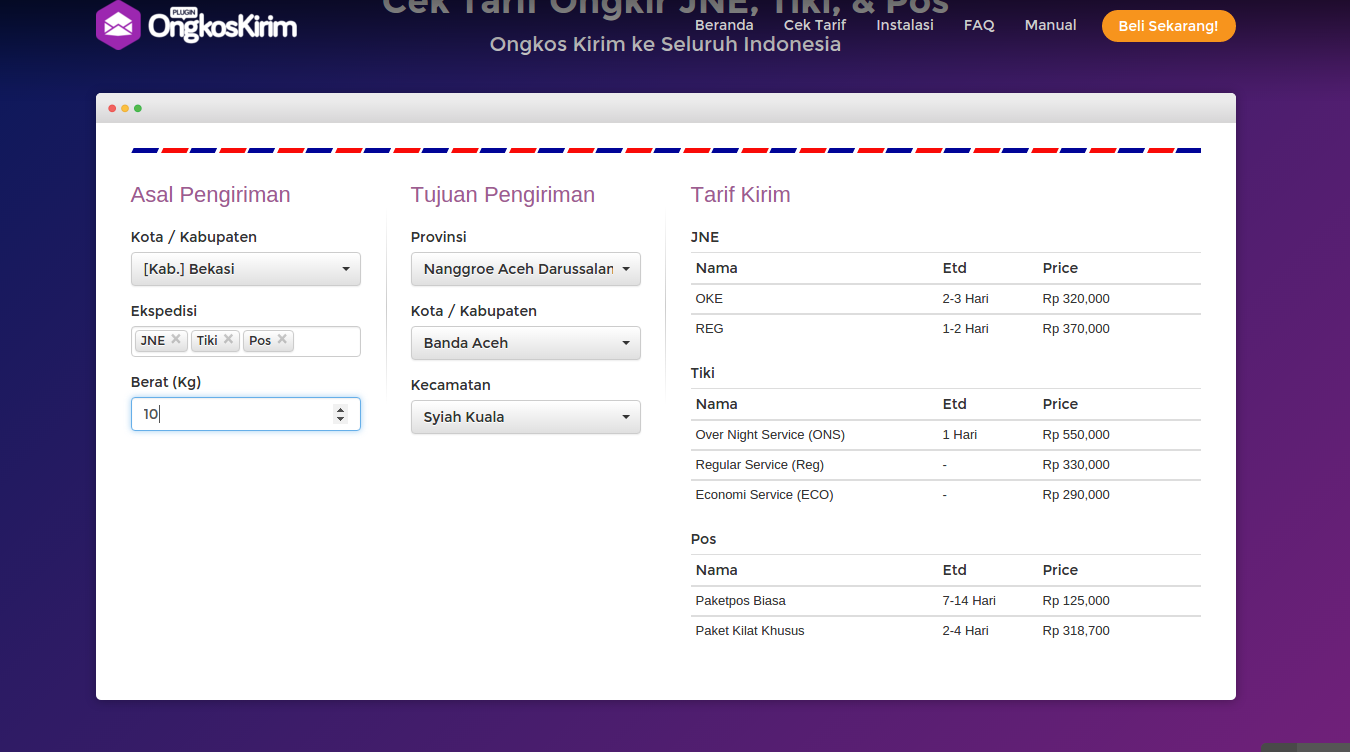This screenshot has height=752, width=1350.
Task: Click the OngkosKirim envelope logo
Action: coord(196,25)
